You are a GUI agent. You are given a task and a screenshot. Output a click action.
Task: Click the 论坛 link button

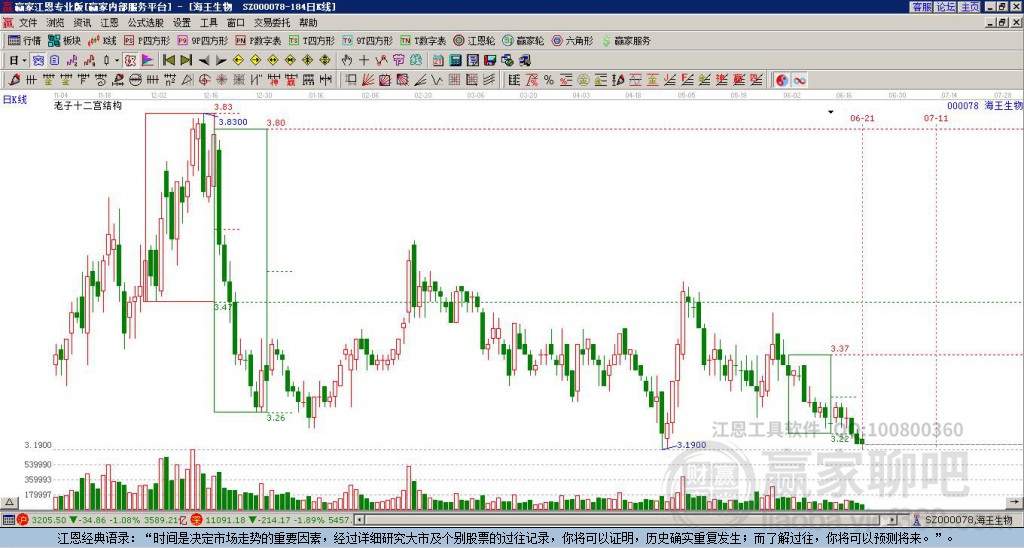point(945,7)
